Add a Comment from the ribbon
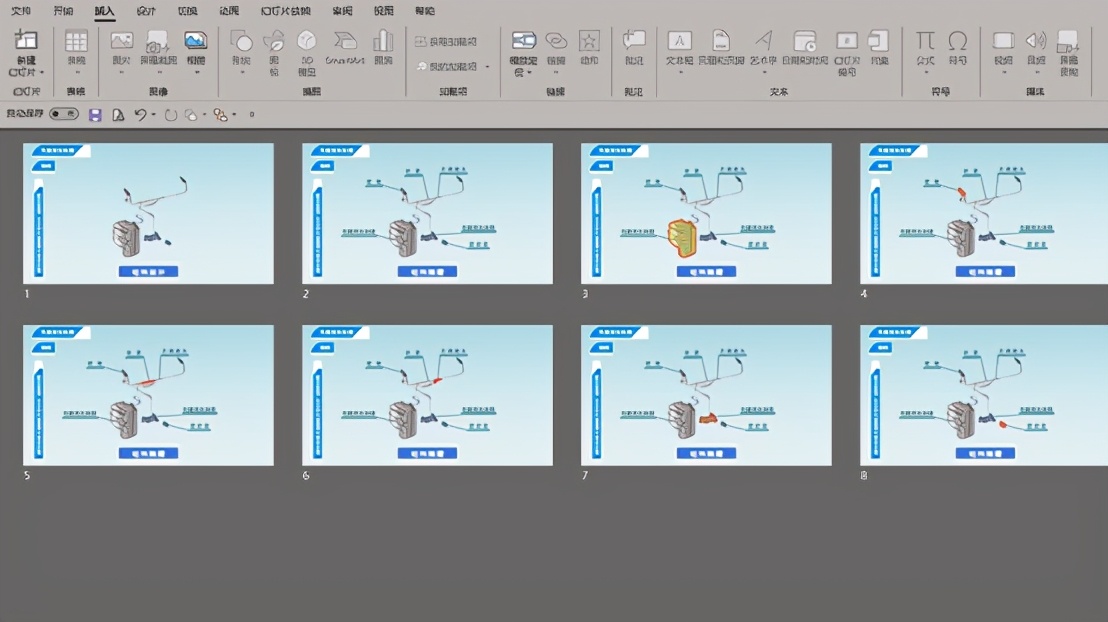 pyautogui.click(x=634, y=40)
